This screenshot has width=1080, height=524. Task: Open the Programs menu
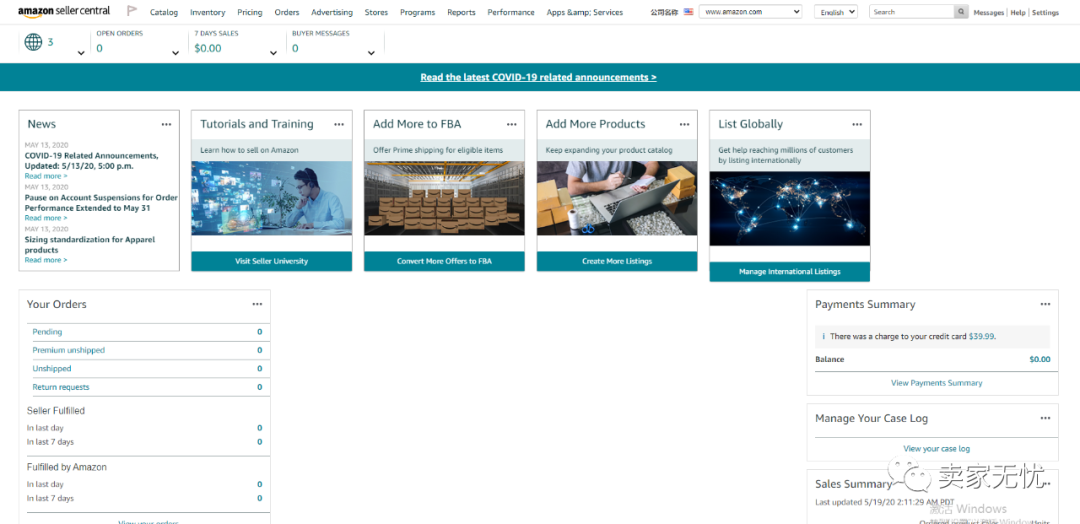[x=417, y=12]
